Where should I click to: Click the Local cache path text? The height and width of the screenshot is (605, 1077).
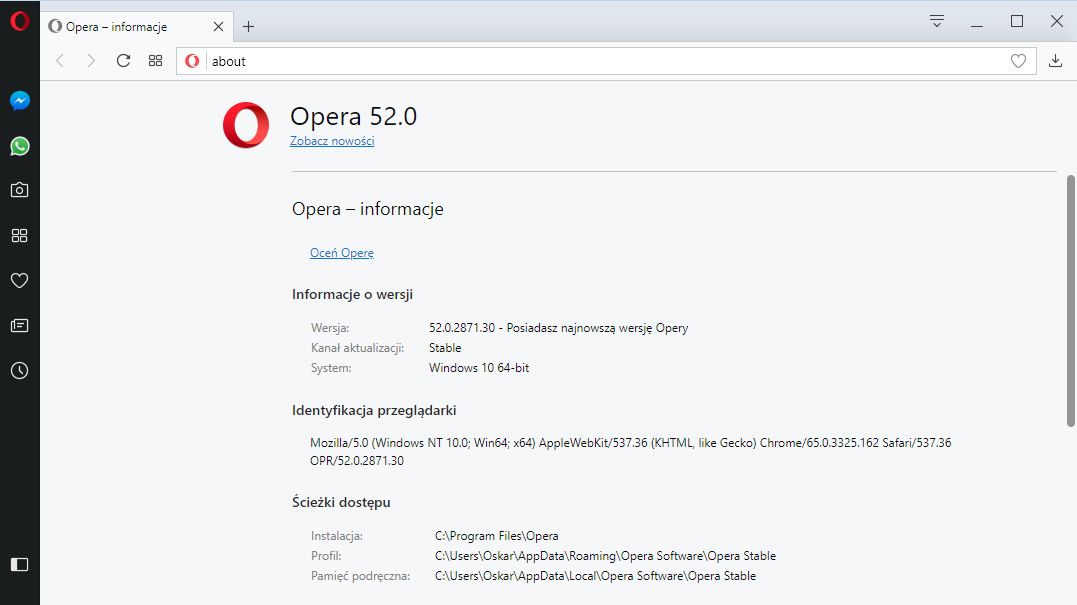click(x=595, y=575)
